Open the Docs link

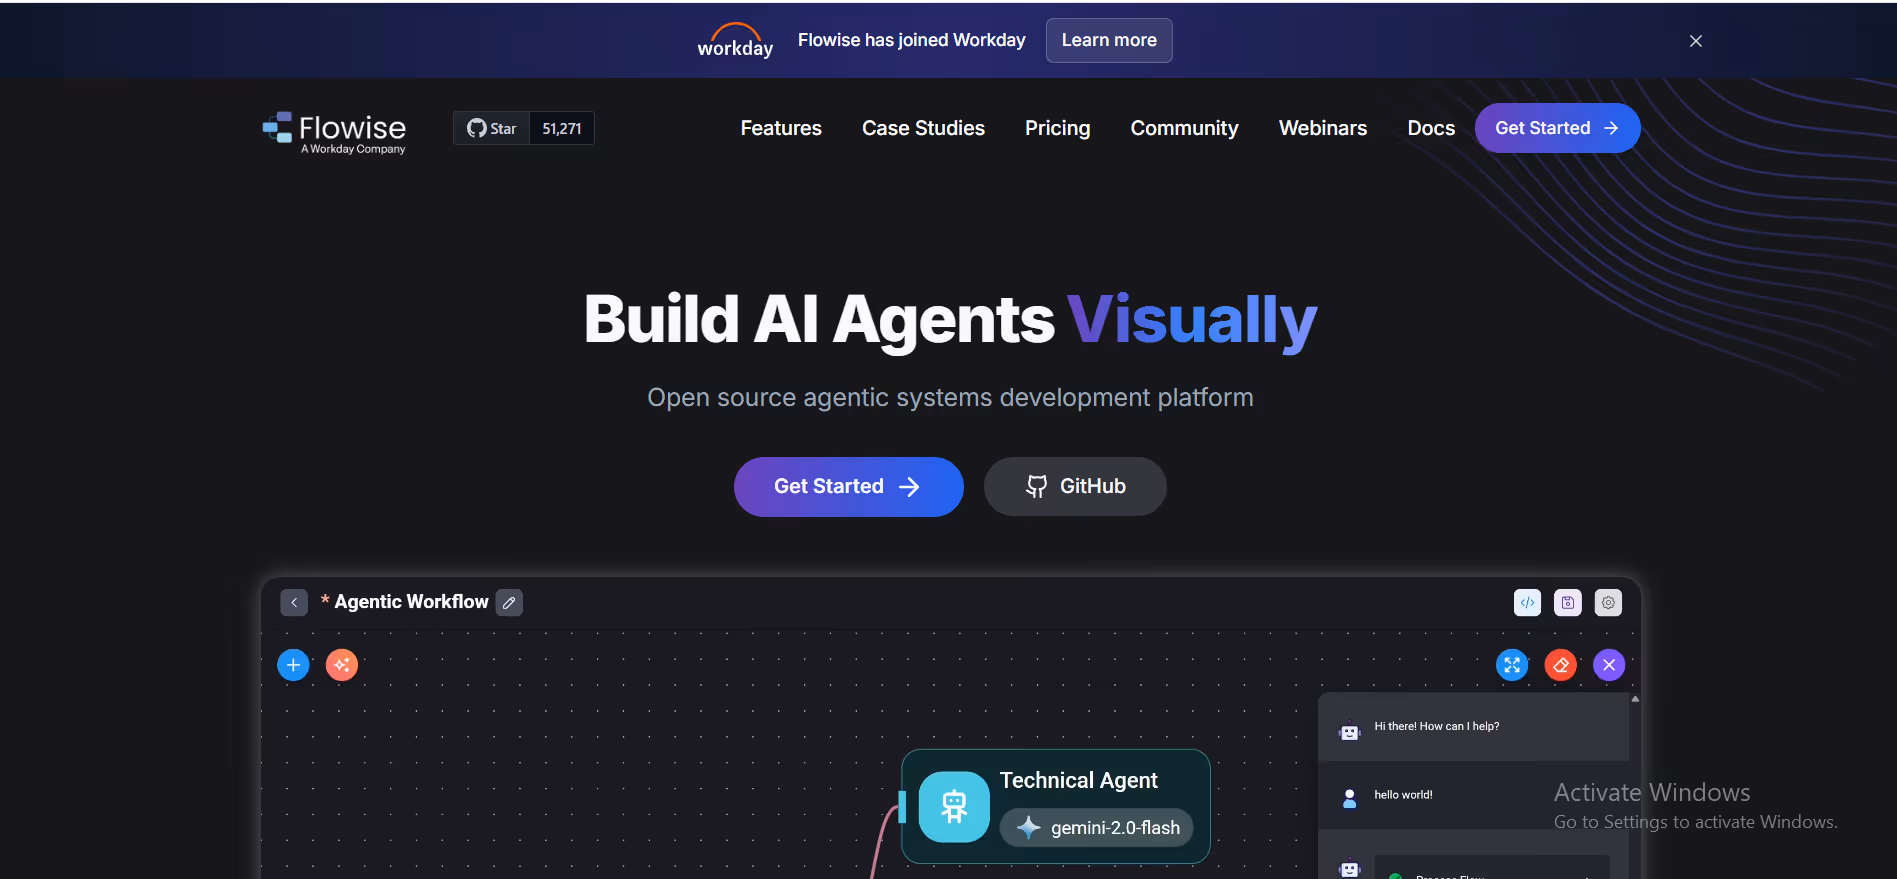tap(1431, 128)
